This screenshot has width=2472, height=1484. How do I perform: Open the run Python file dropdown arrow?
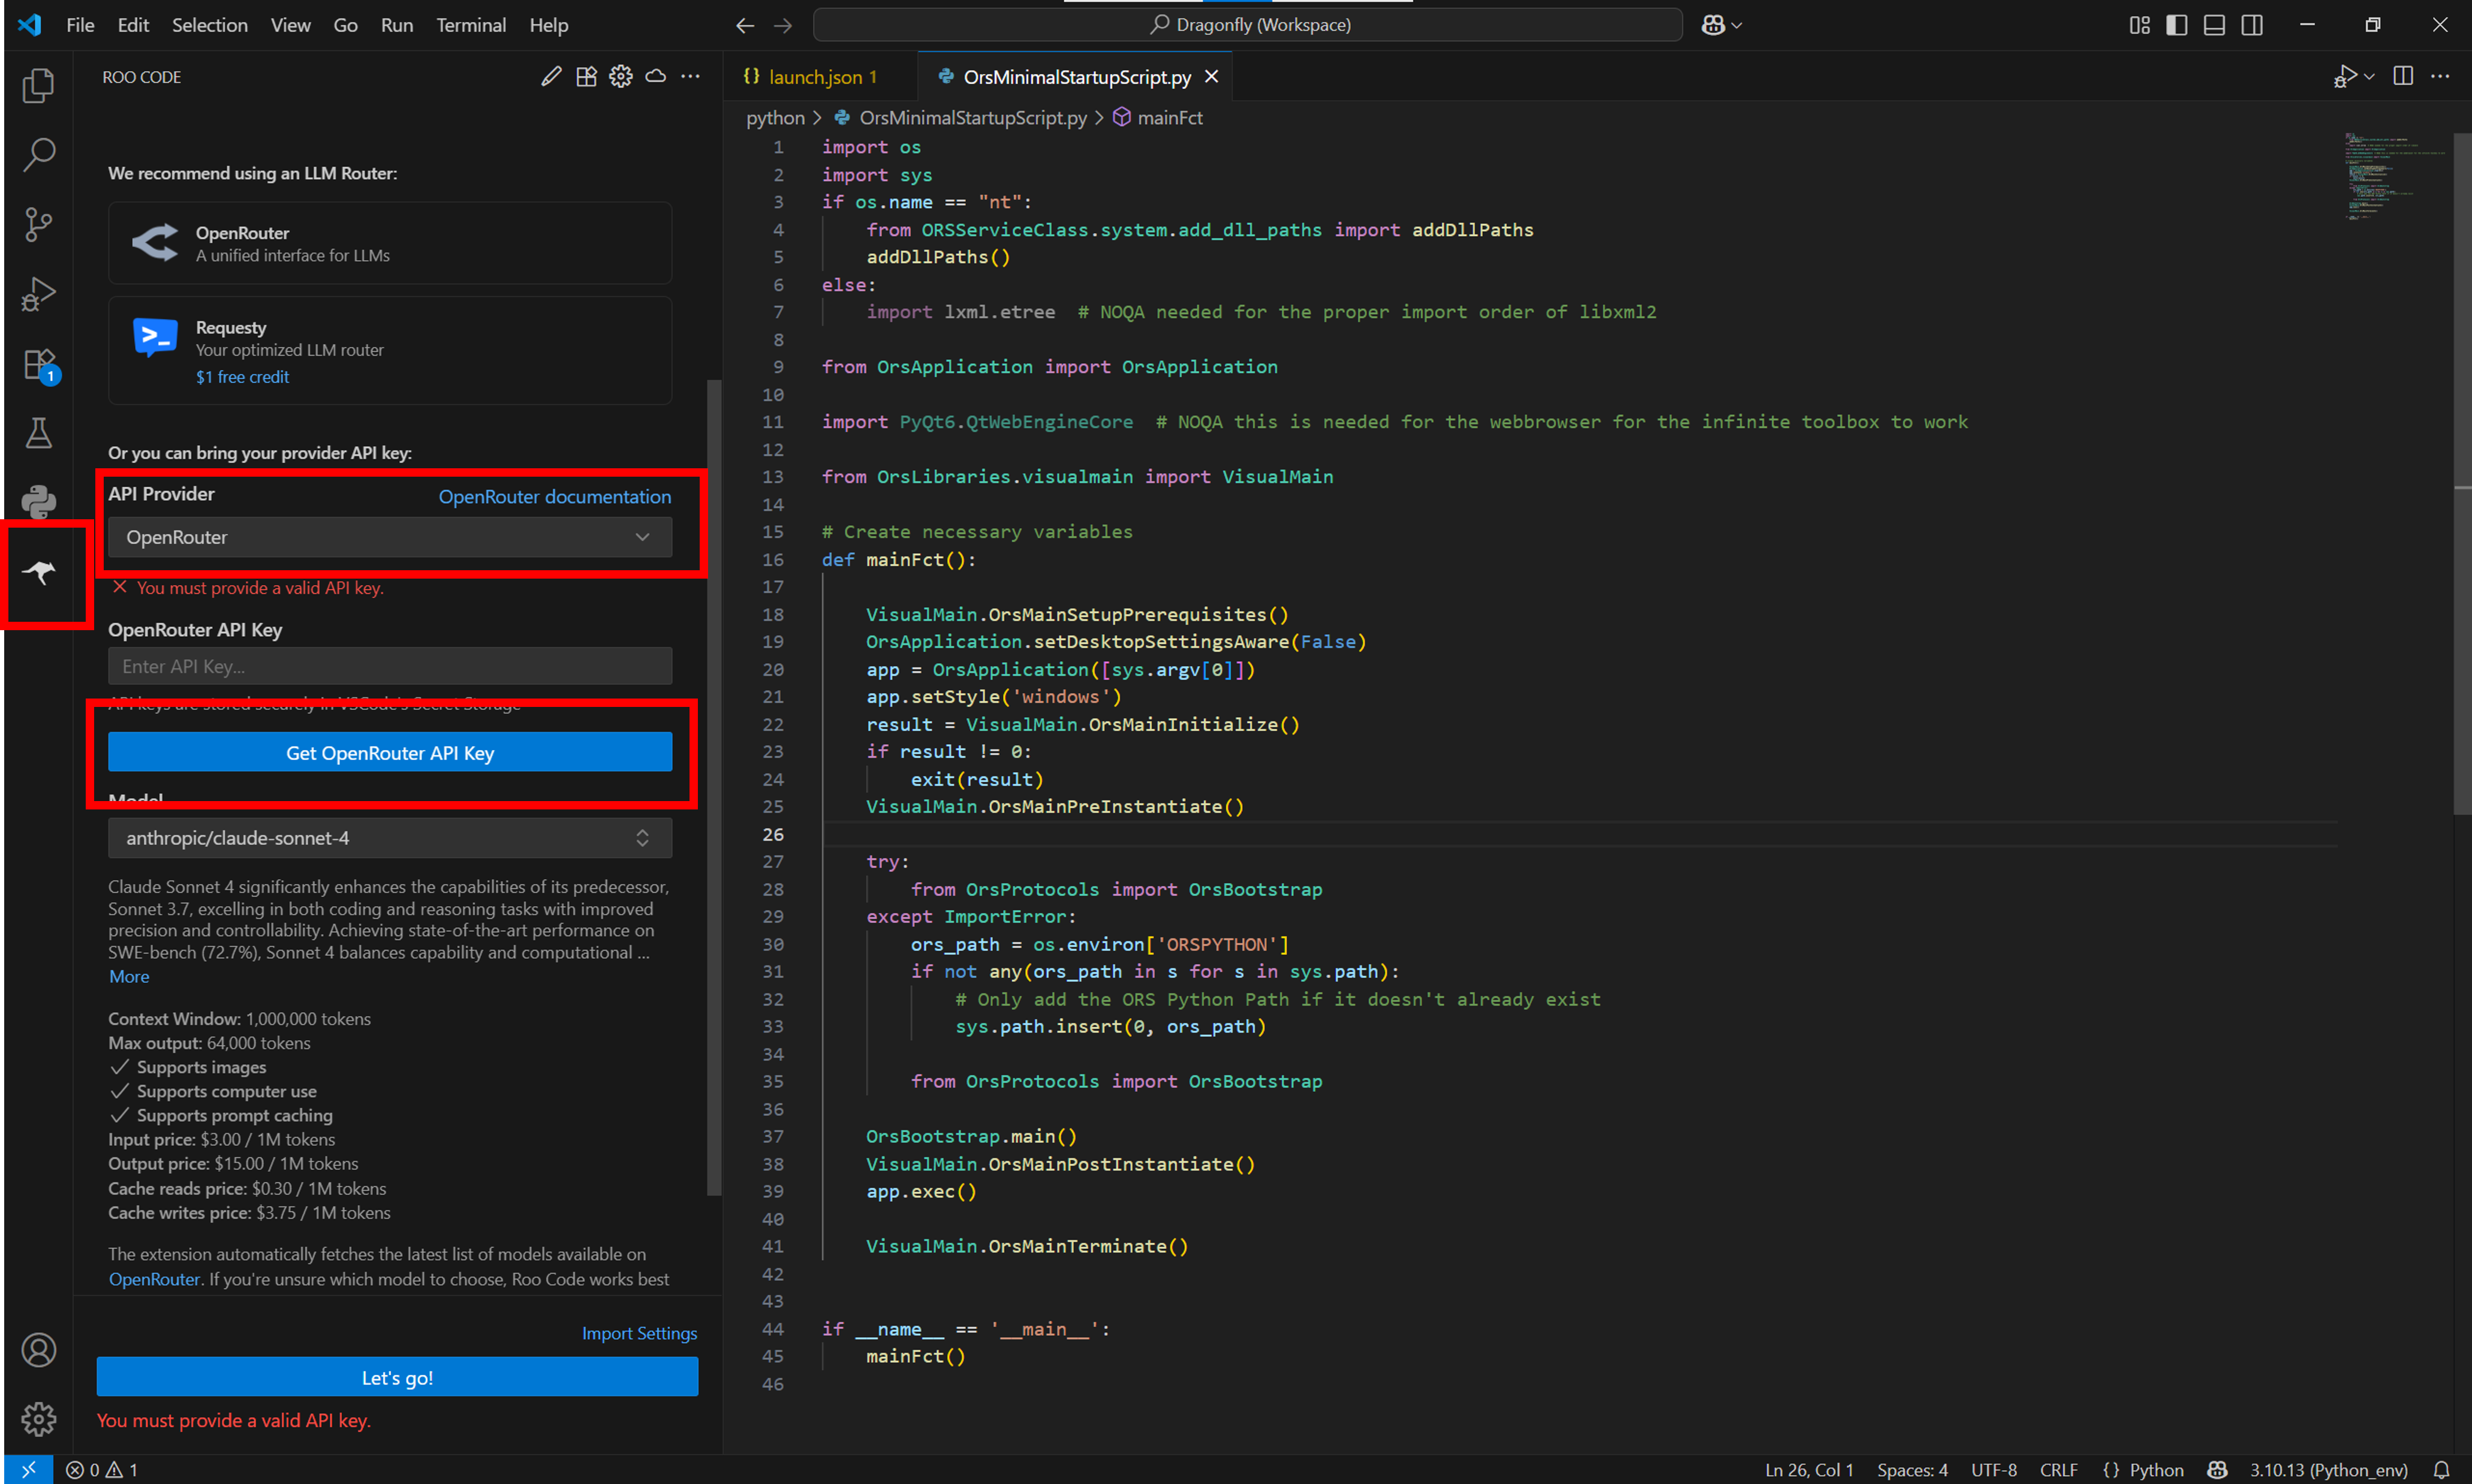tap(2369, 77)
